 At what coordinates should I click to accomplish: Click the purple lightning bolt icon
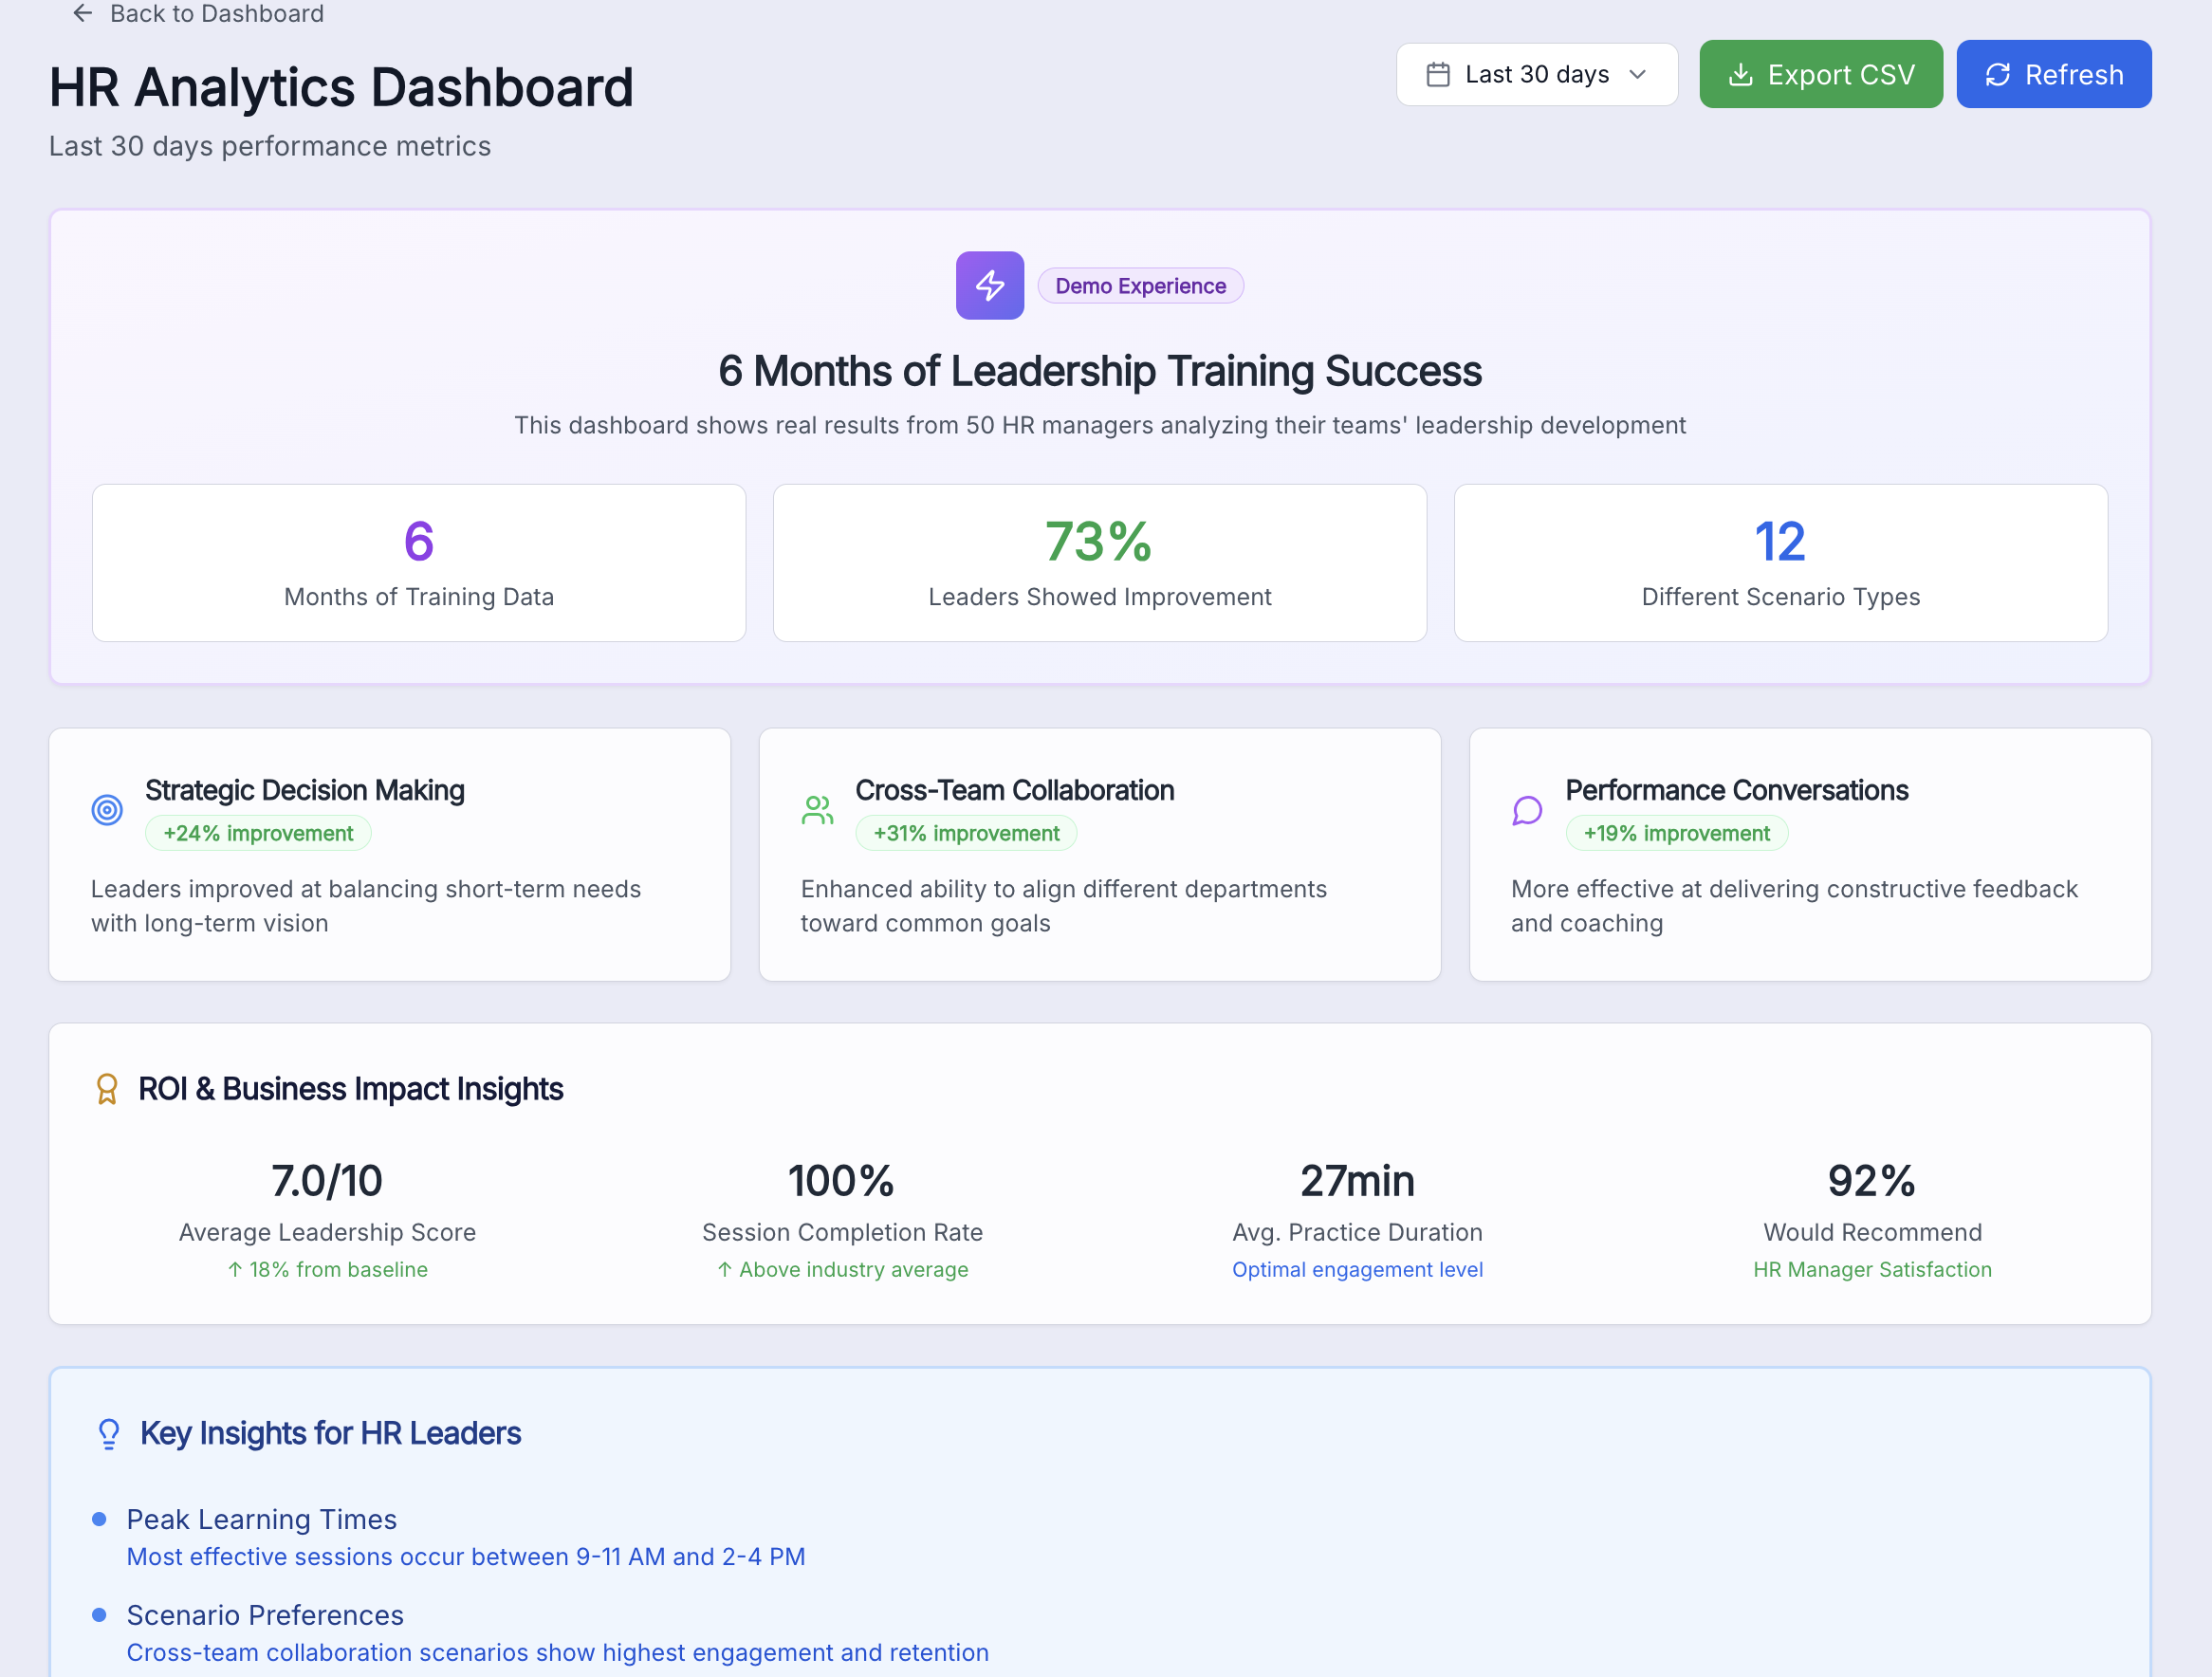coord(989,286)
